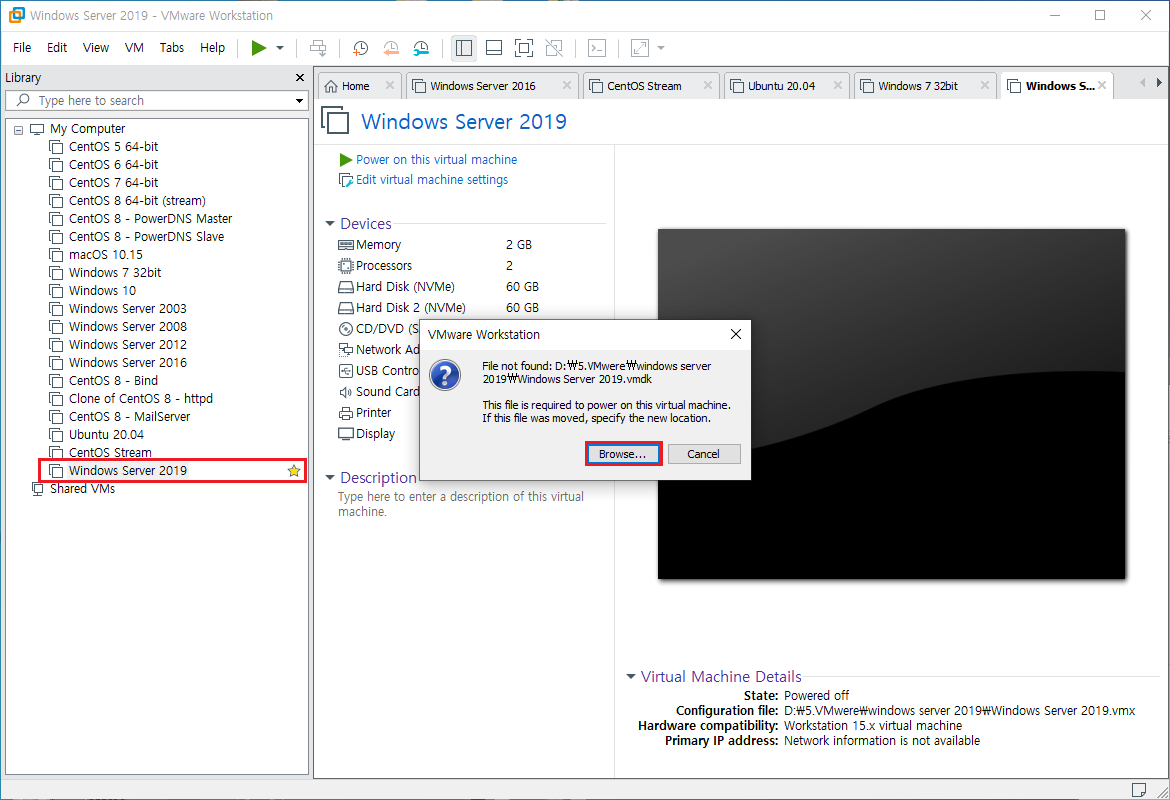Close the VMware Workstation dialog

click(x=736, y=334)
